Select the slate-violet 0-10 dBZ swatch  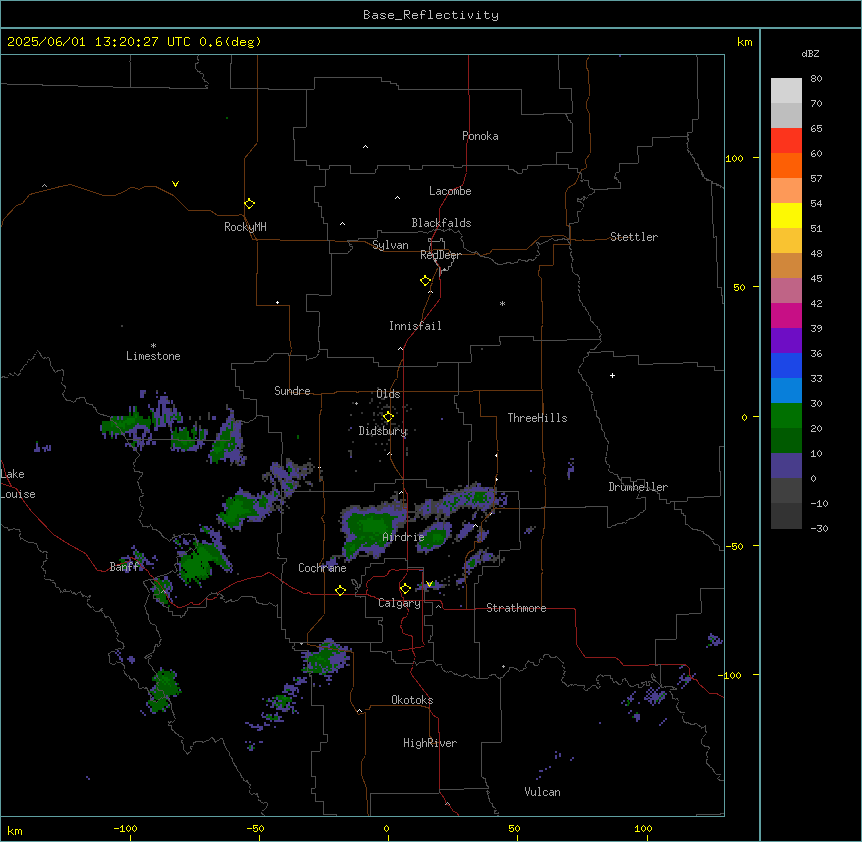click(x=786, y=466)
